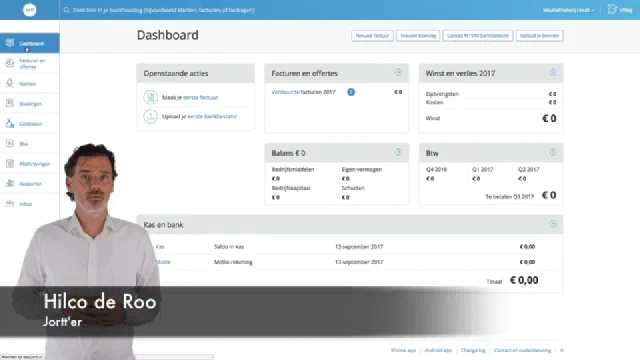Click the invoice icon beside Maak je eerste factuur
Screen dimensions: 640x360
click(151, 97)
